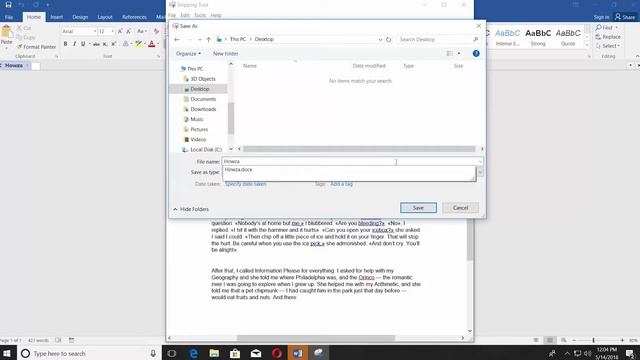Click the Add a tag link
Image resolution: width=640 pixels, height=360 pixels.
coord(341,184)
